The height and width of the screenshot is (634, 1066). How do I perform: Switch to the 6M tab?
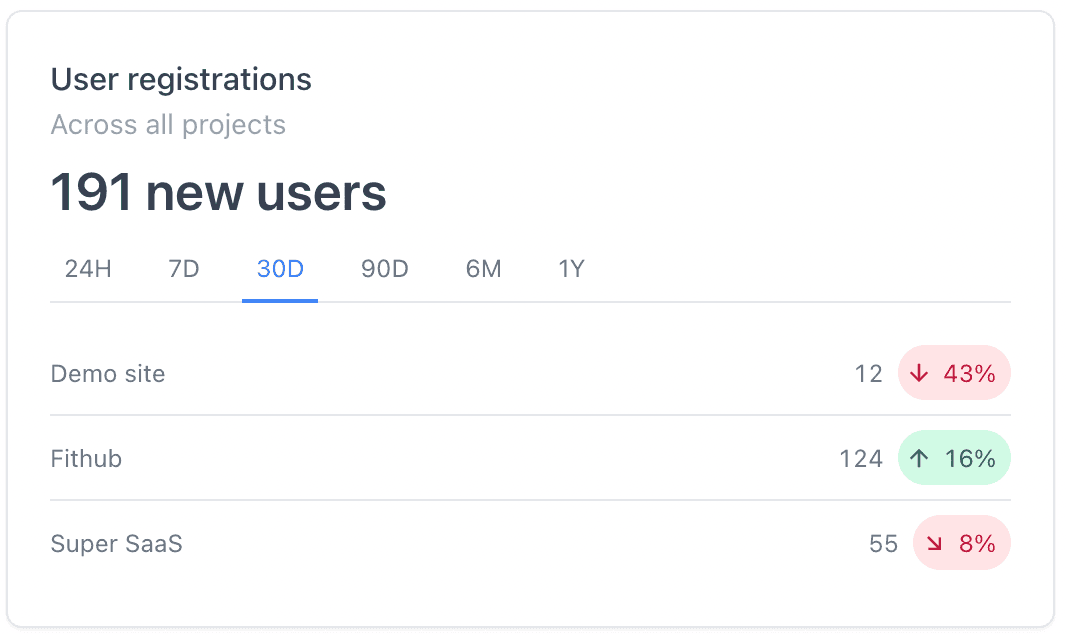click(483, 269)
